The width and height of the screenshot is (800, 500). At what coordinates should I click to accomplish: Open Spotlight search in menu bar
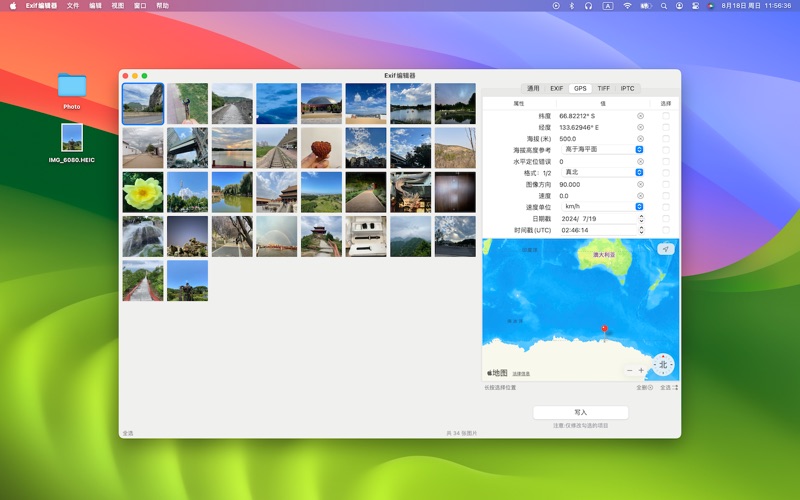pyautogui.click(x=663, y=6)
